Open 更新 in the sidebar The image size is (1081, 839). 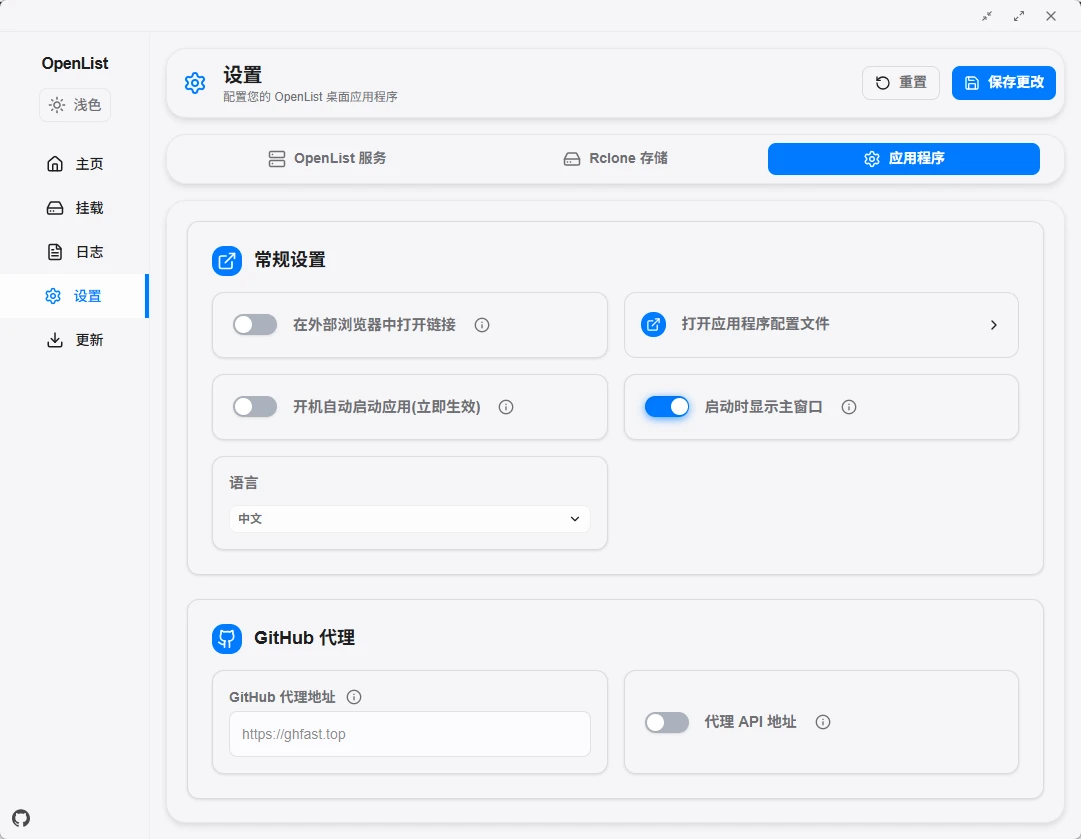click(74, 340)
